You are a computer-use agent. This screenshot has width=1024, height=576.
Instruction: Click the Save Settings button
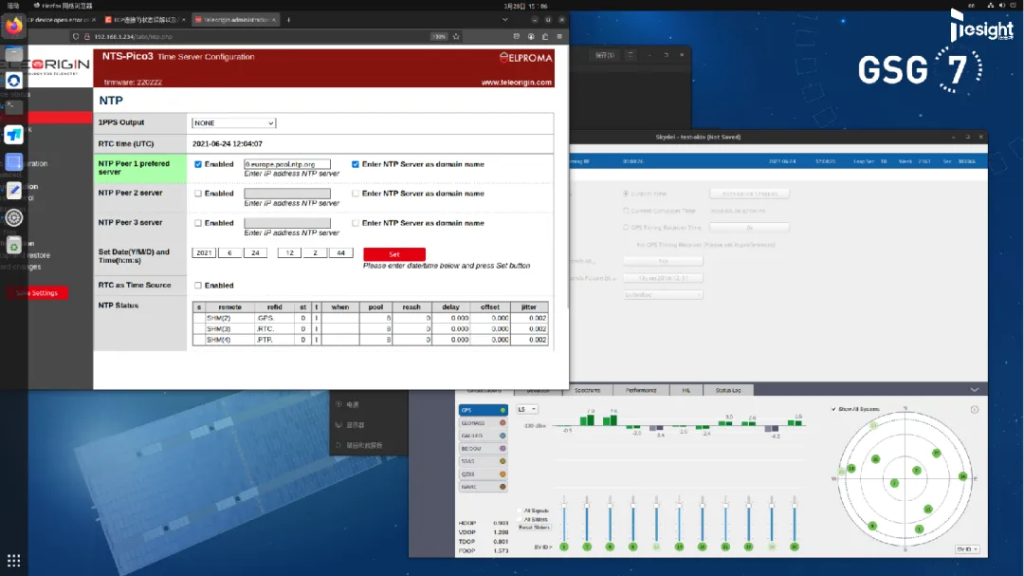tap(37, 293)
